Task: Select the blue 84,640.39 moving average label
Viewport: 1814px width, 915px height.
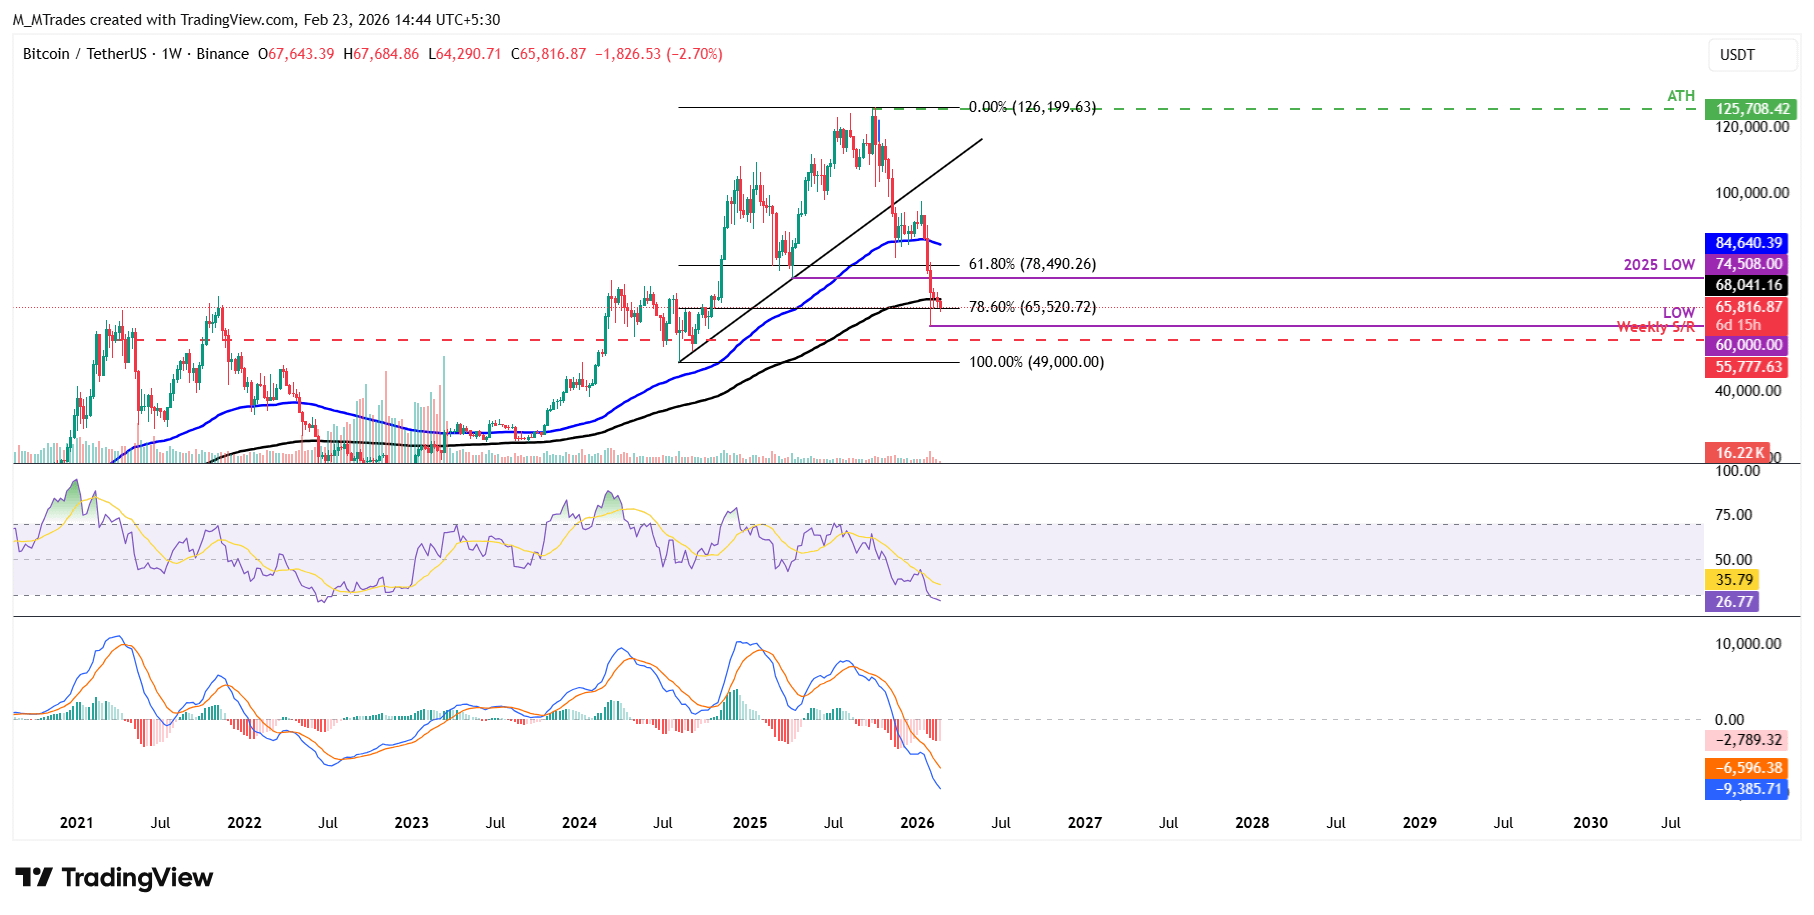Action: click(1746, 243)
